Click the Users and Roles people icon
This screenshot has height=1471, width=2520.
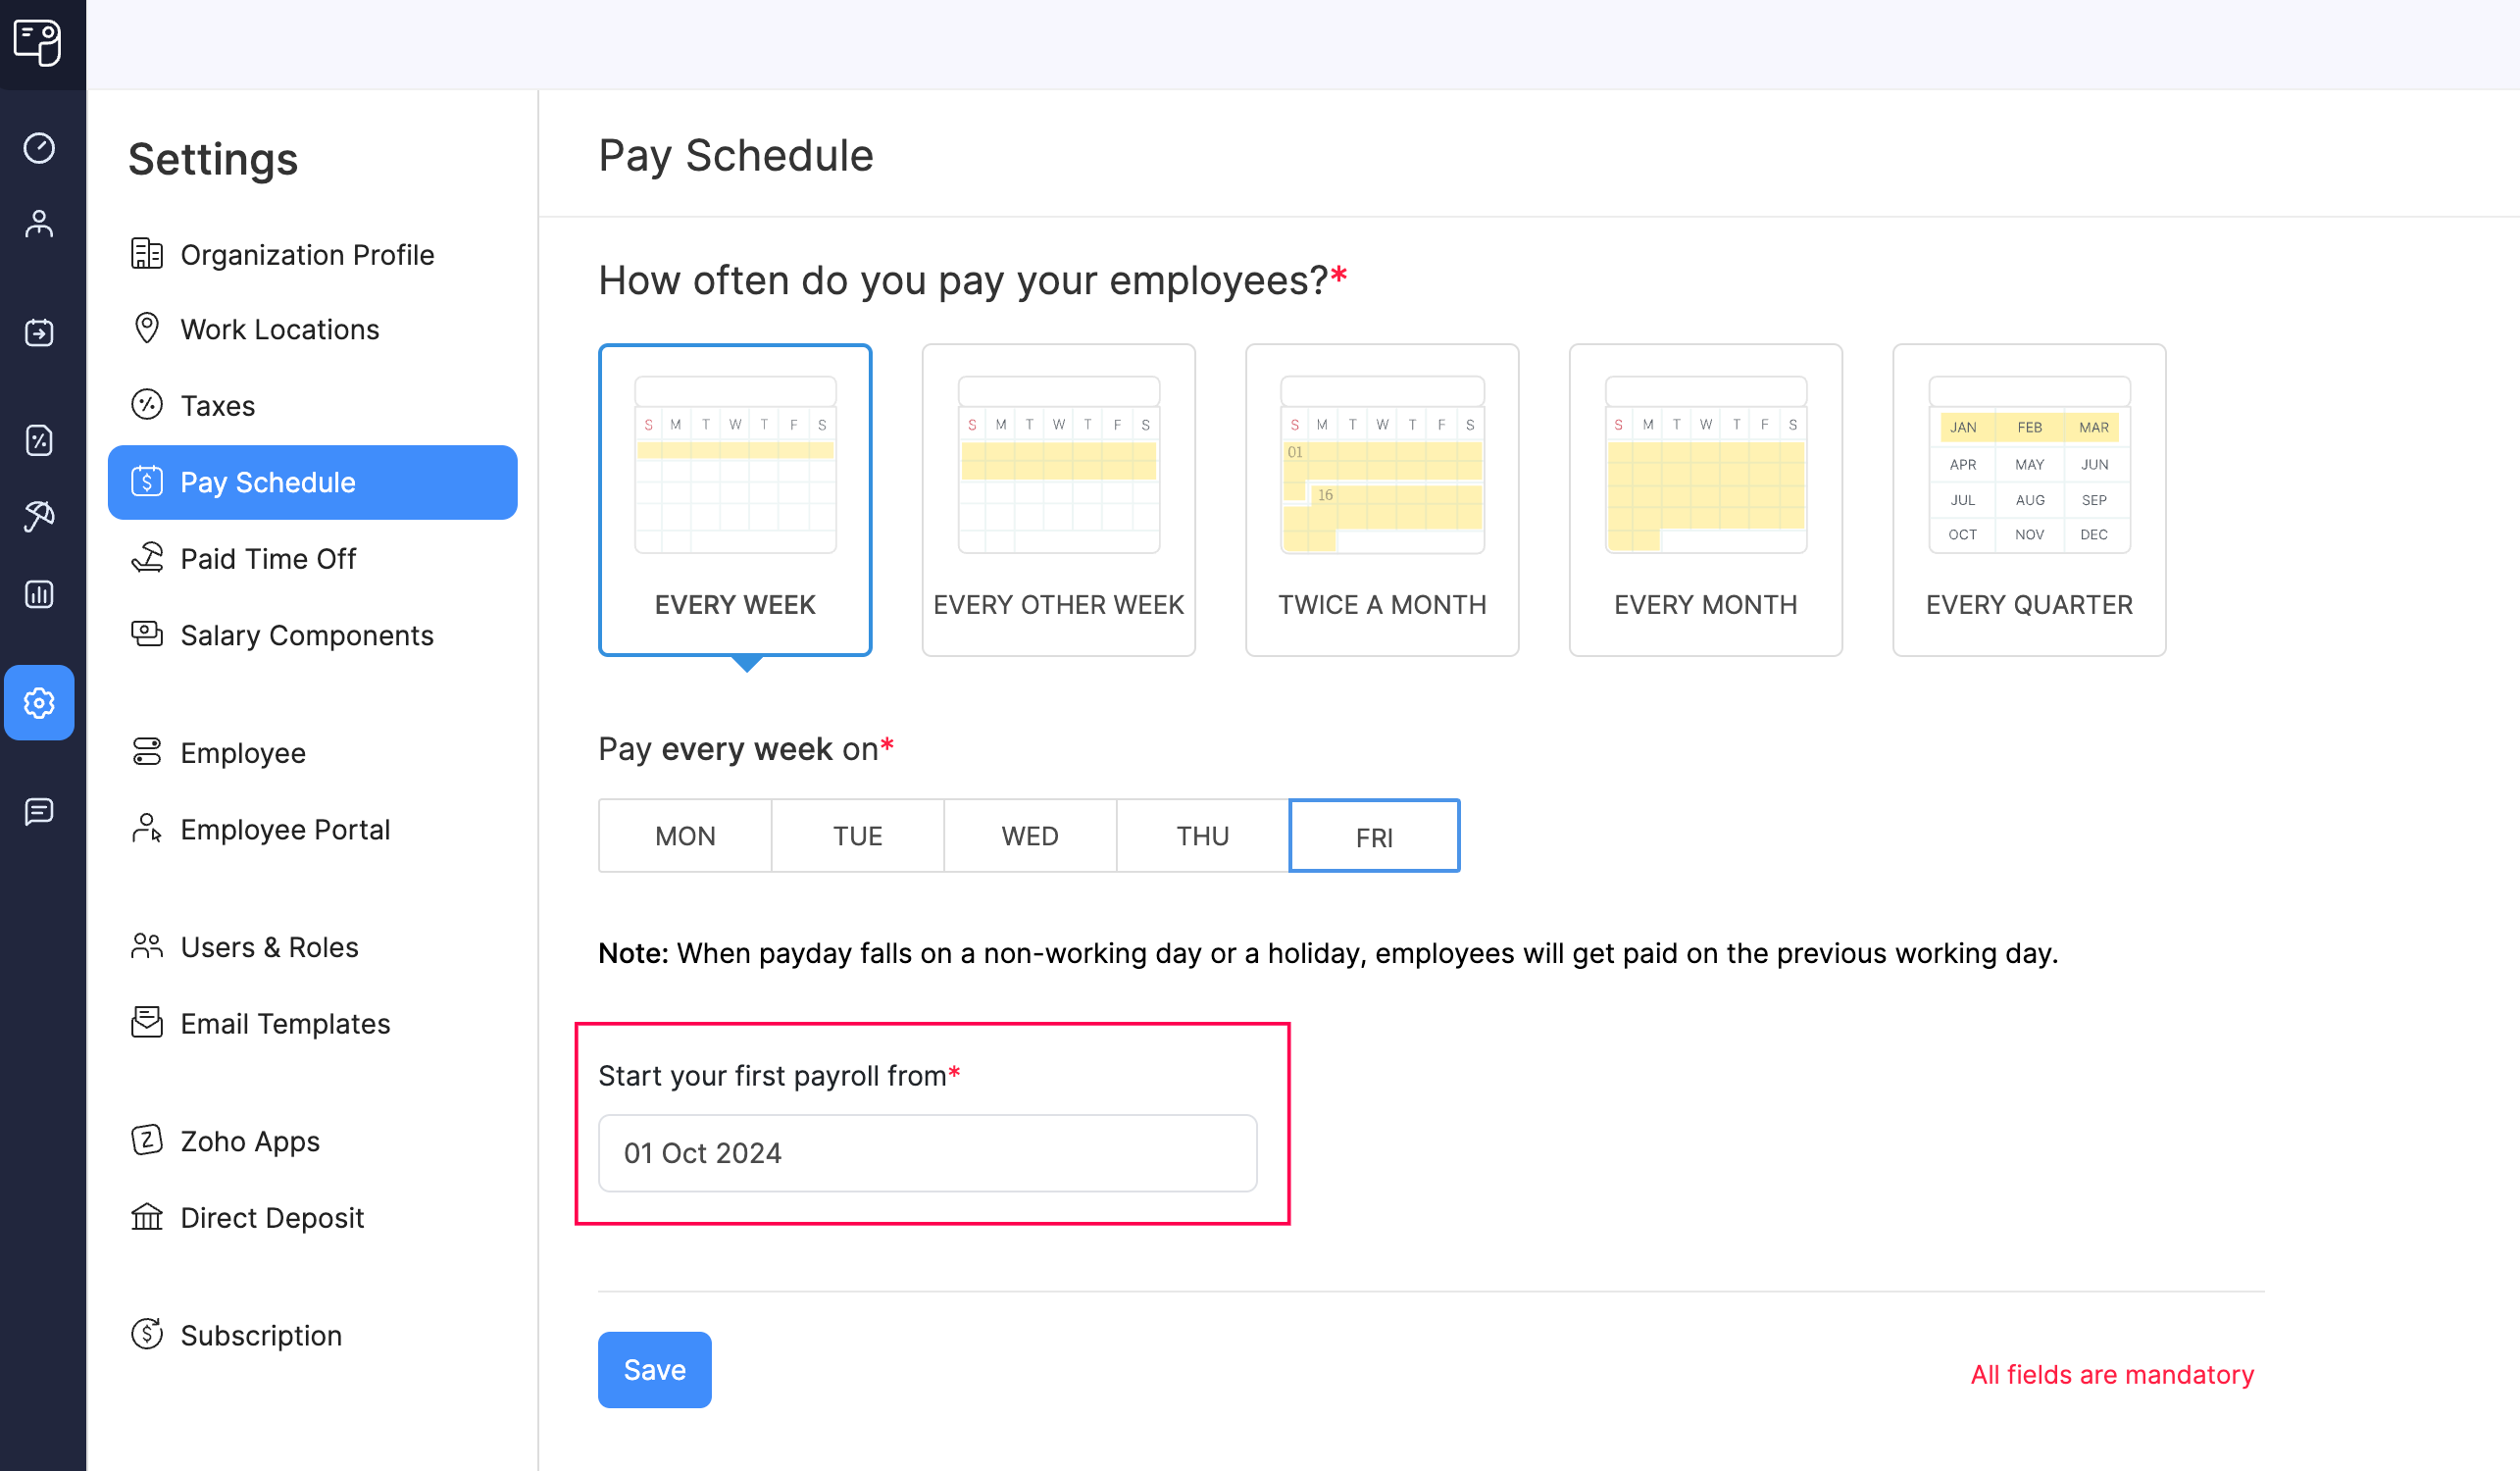(149, 945)
